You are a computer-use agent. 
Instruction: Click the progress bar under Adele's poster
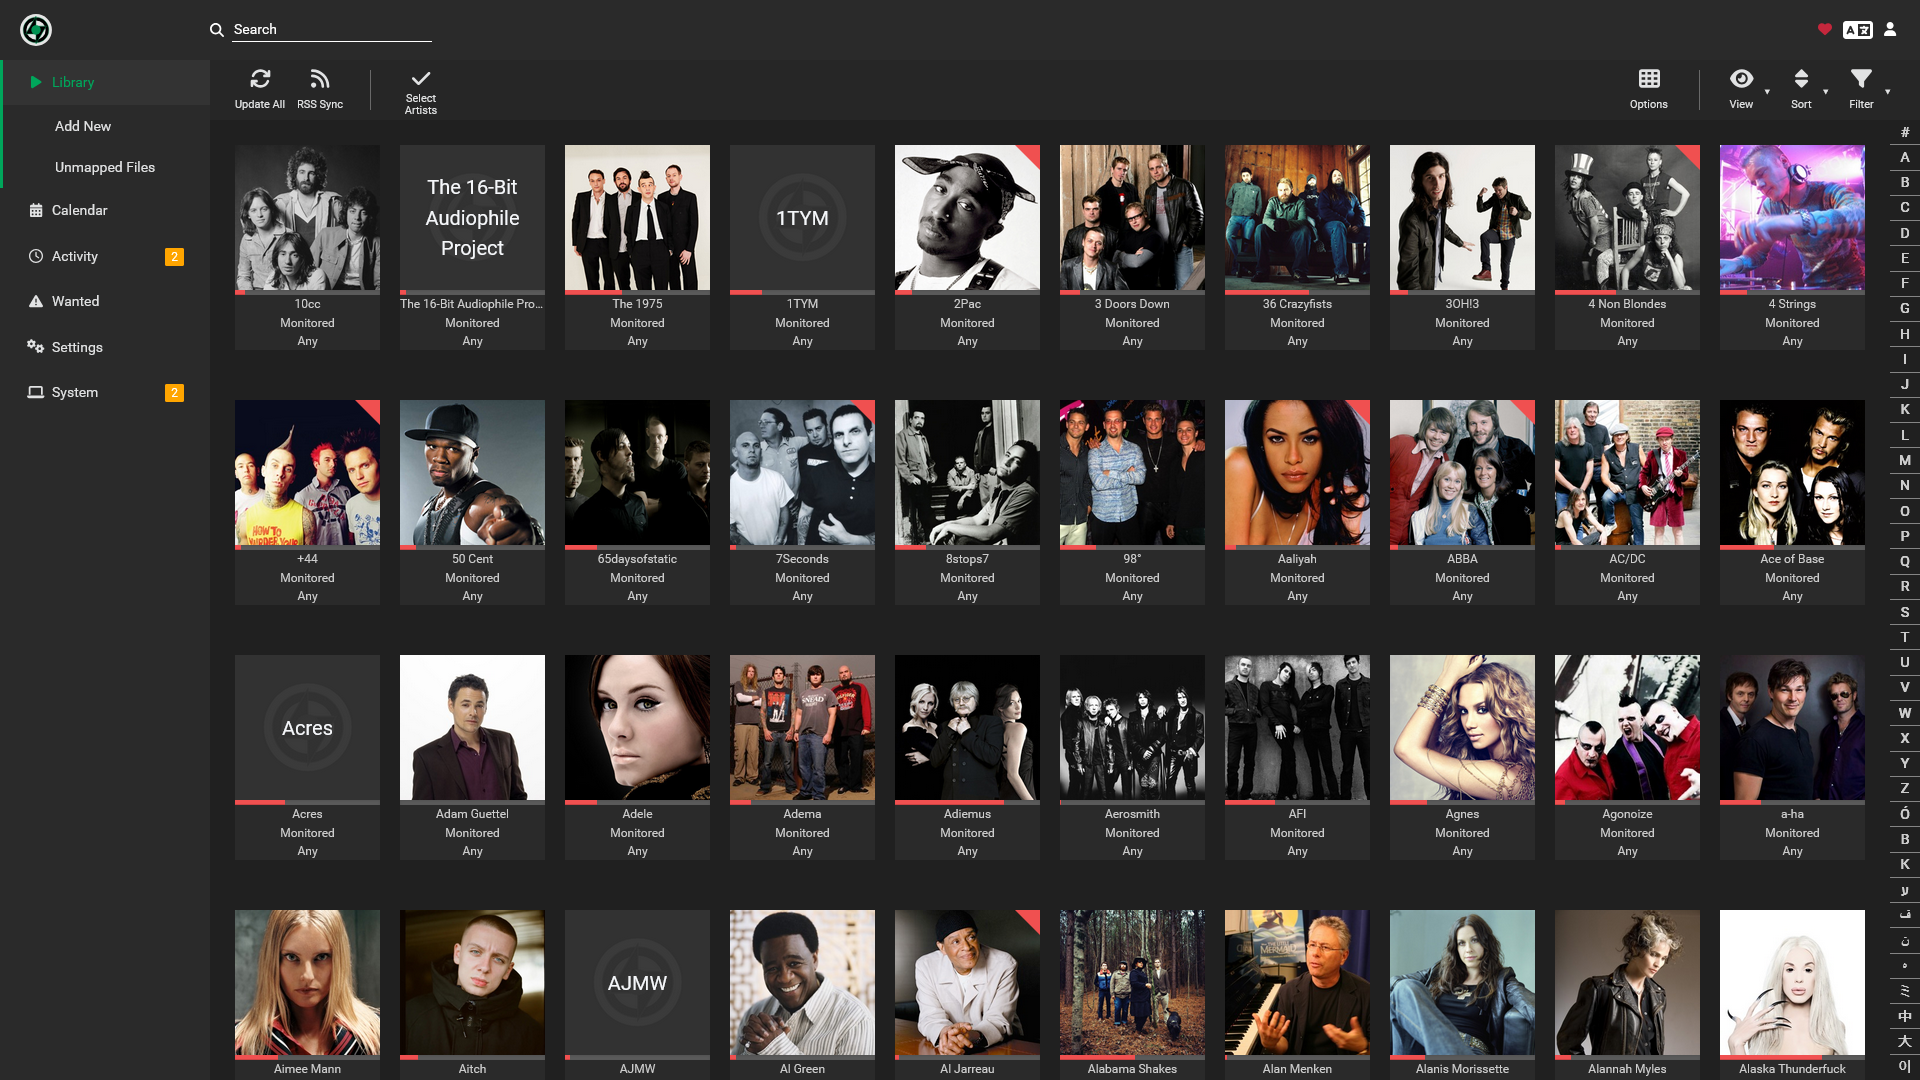click(637, 802)
